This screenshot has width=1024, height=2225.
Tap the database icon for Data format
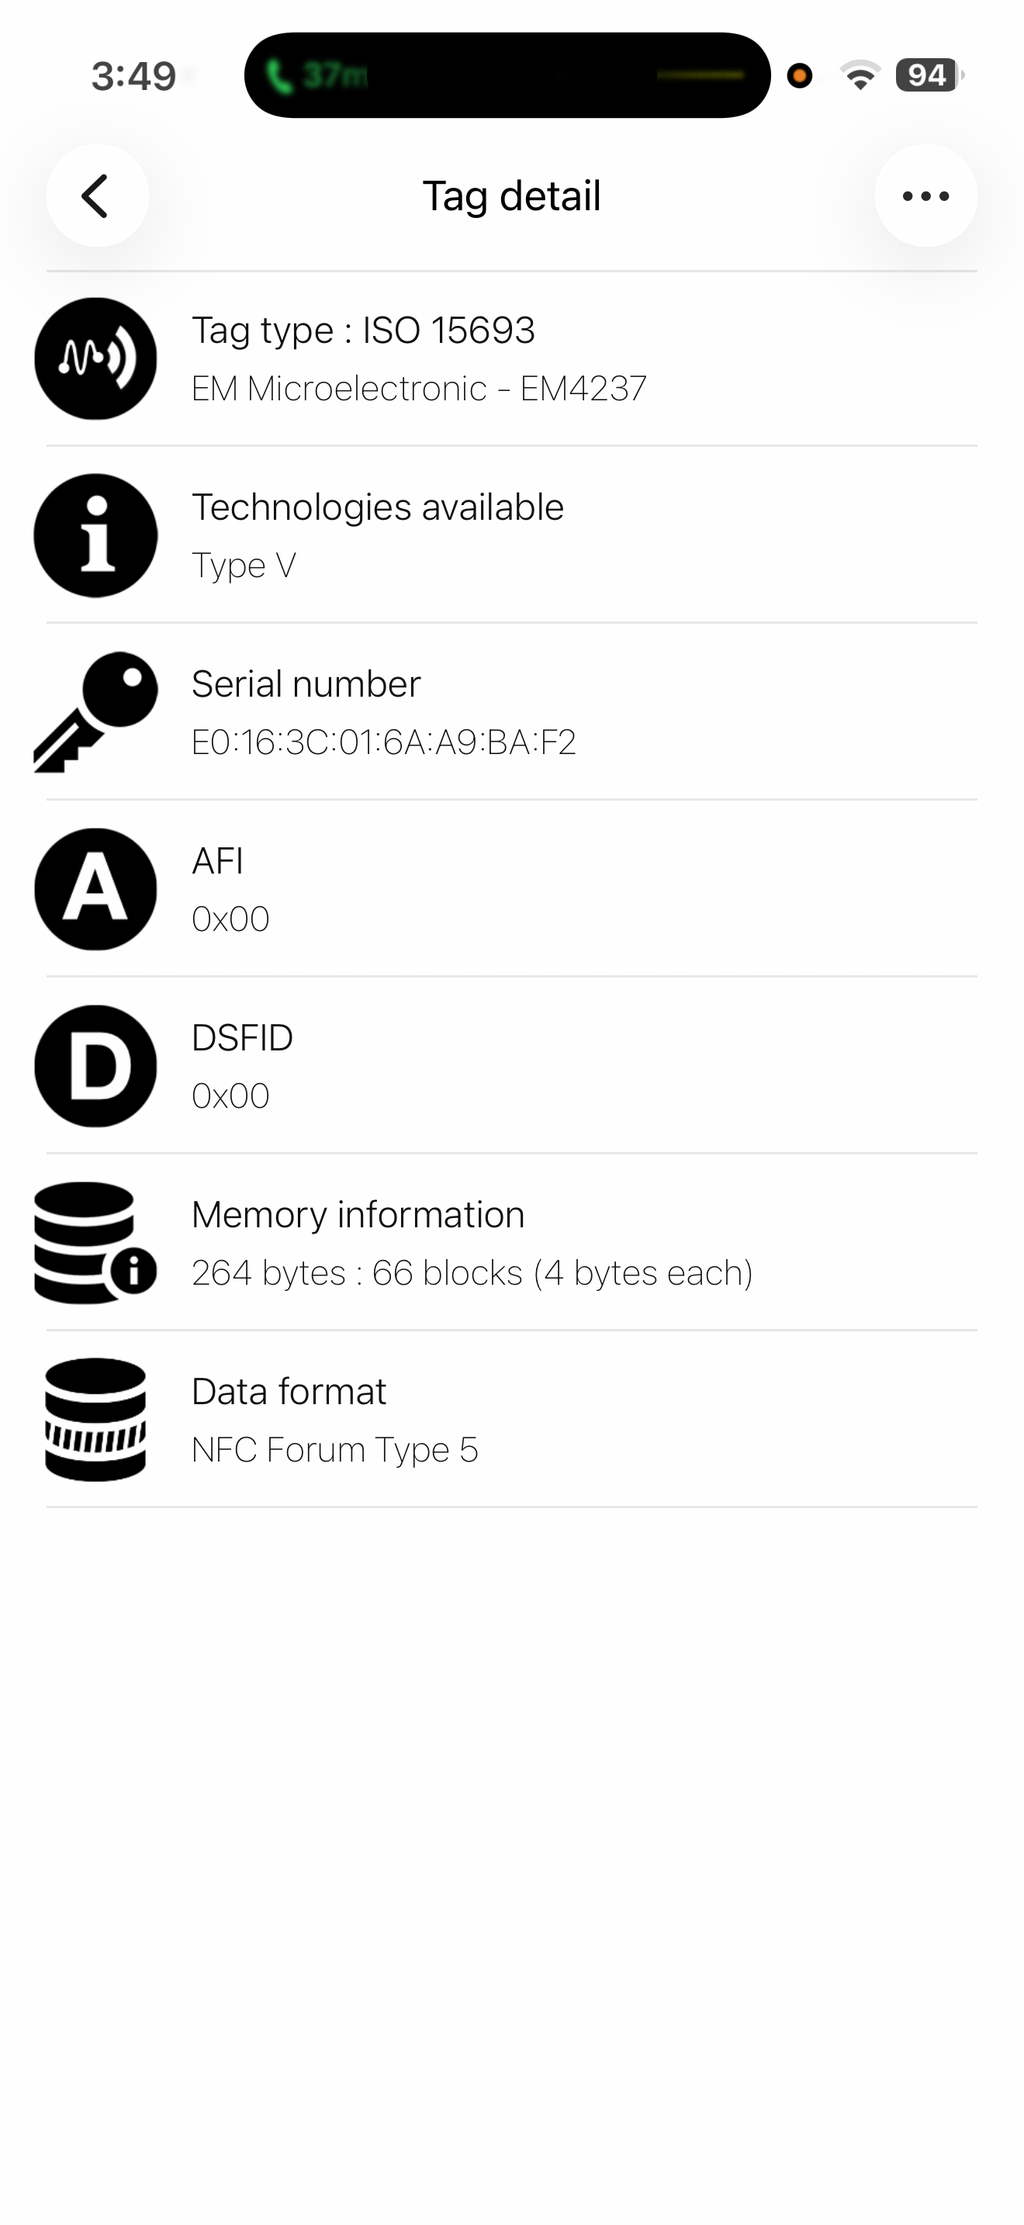(96, 1420)
